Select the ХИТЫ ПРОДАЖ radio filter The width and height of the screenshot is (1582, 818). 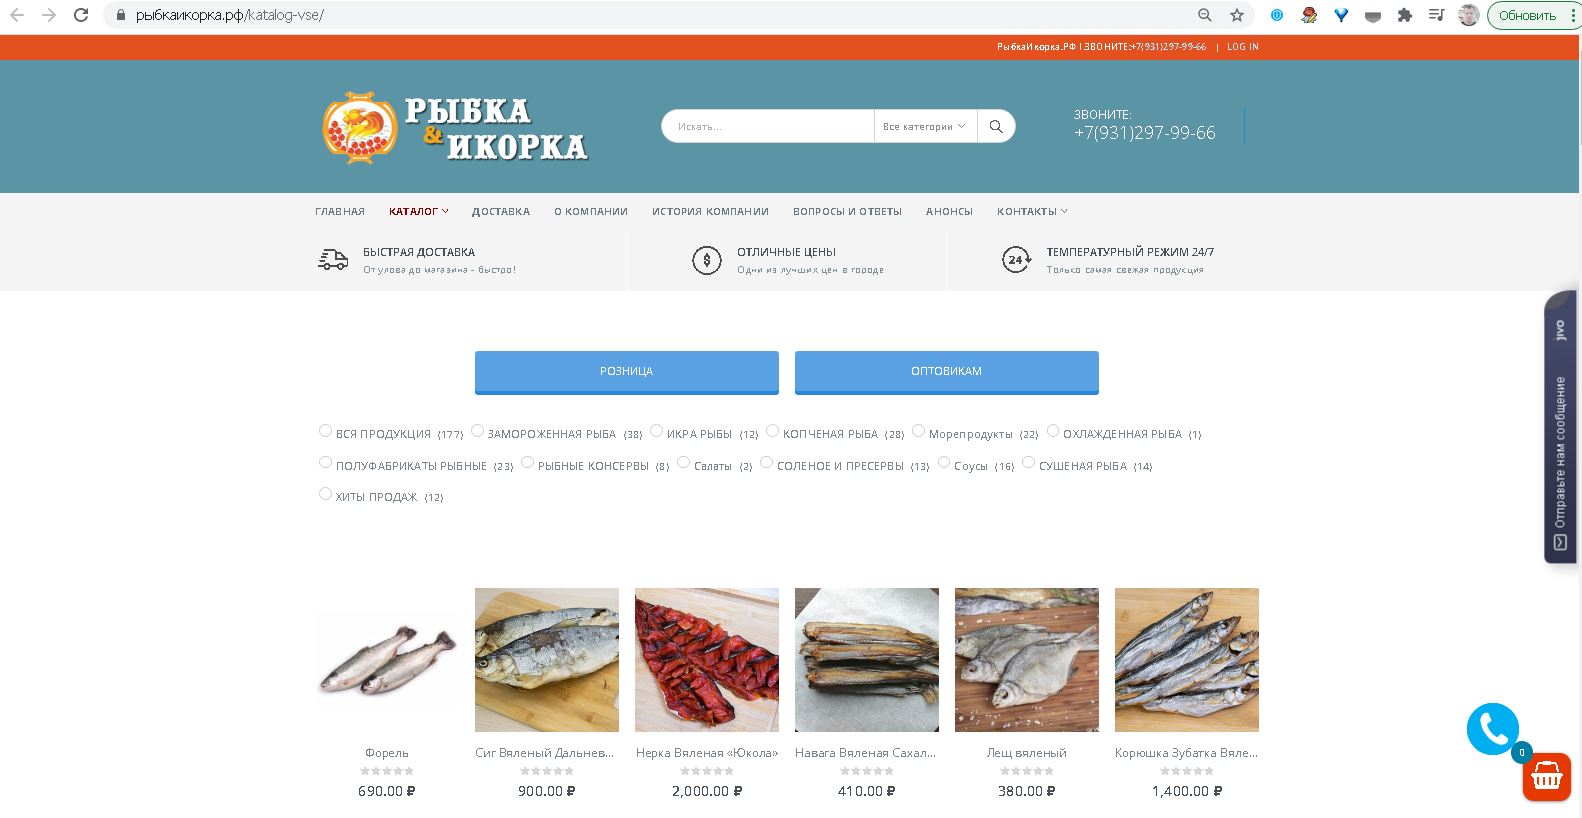(325, 494)
